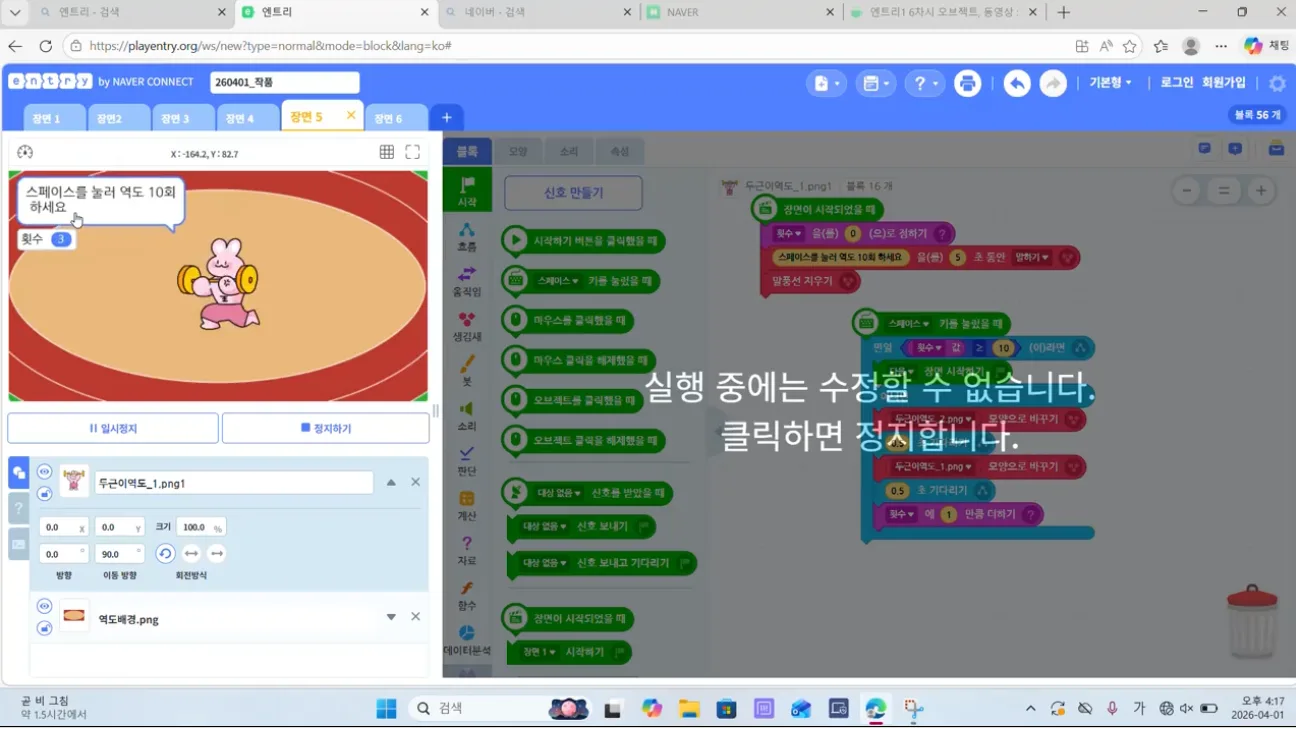The width and height of the screenshot is (1296, 729).
Task: Hide the 두근이역도_1.png1 object with its eye toggle
Action: tap(44, 469)
